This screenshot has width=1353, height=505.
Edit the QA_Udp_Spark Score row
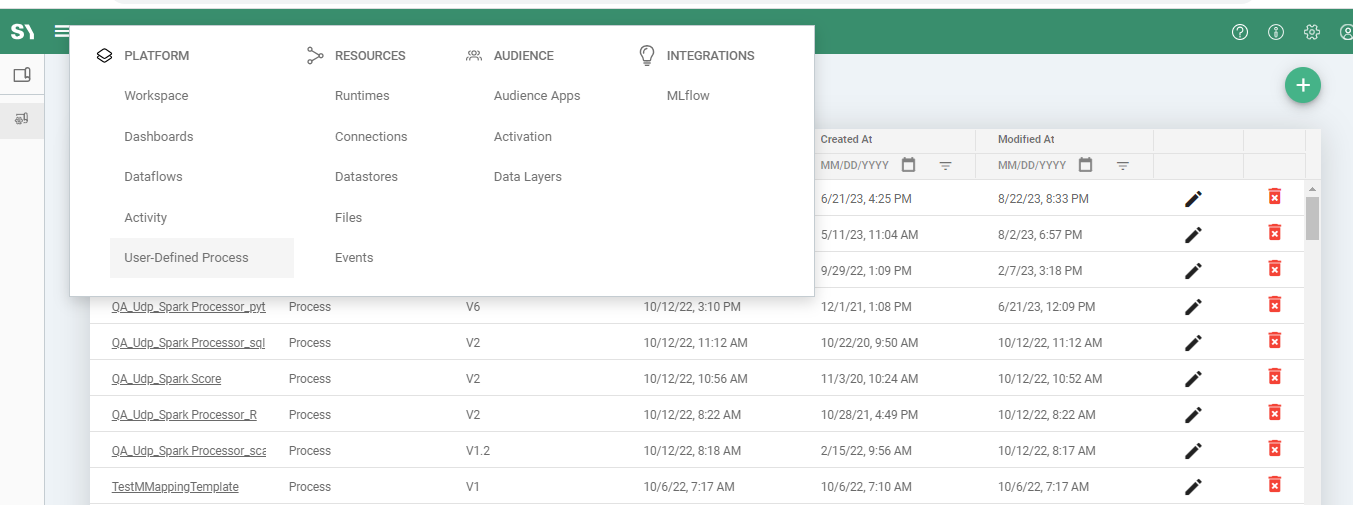point(1192,379)
